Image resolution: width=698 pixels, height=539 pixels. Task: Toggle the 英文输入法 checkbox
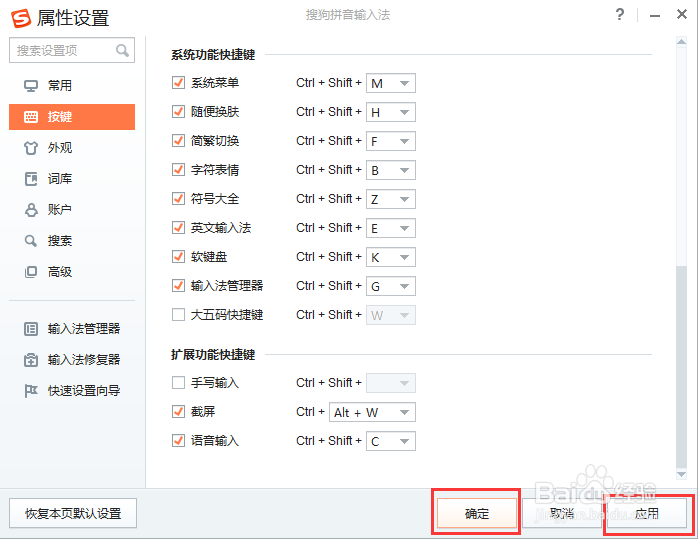coord(179,228)
